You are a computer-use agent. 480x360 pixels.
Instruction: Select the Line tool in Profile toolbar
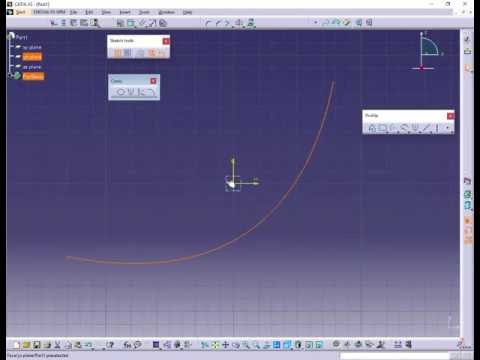click(x=427, y=128)
